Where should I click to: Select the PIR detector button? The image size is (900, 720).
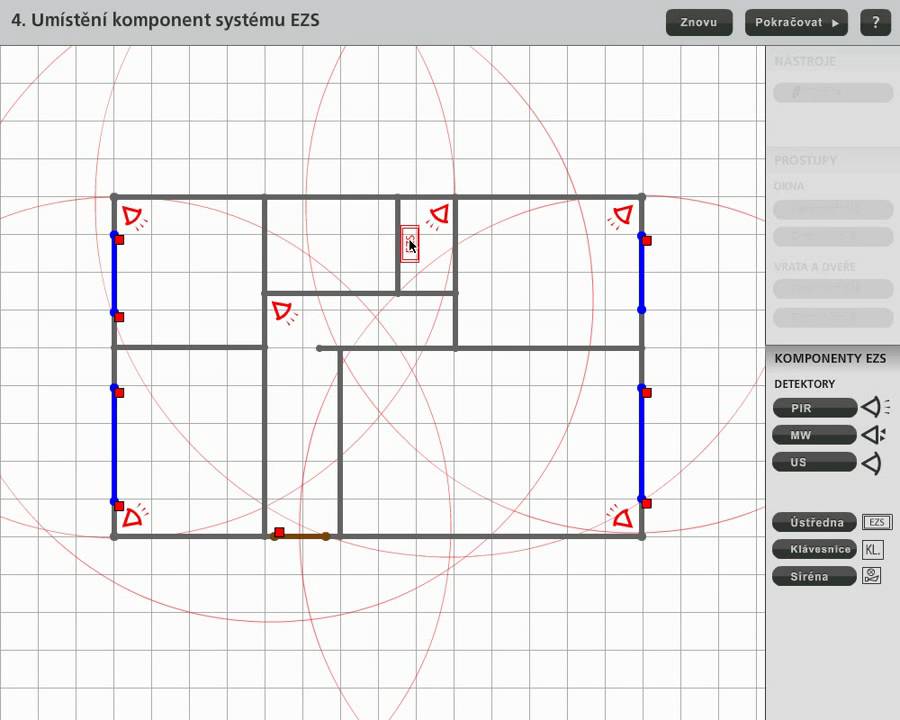pyautogui.click(x=814, y=408)
